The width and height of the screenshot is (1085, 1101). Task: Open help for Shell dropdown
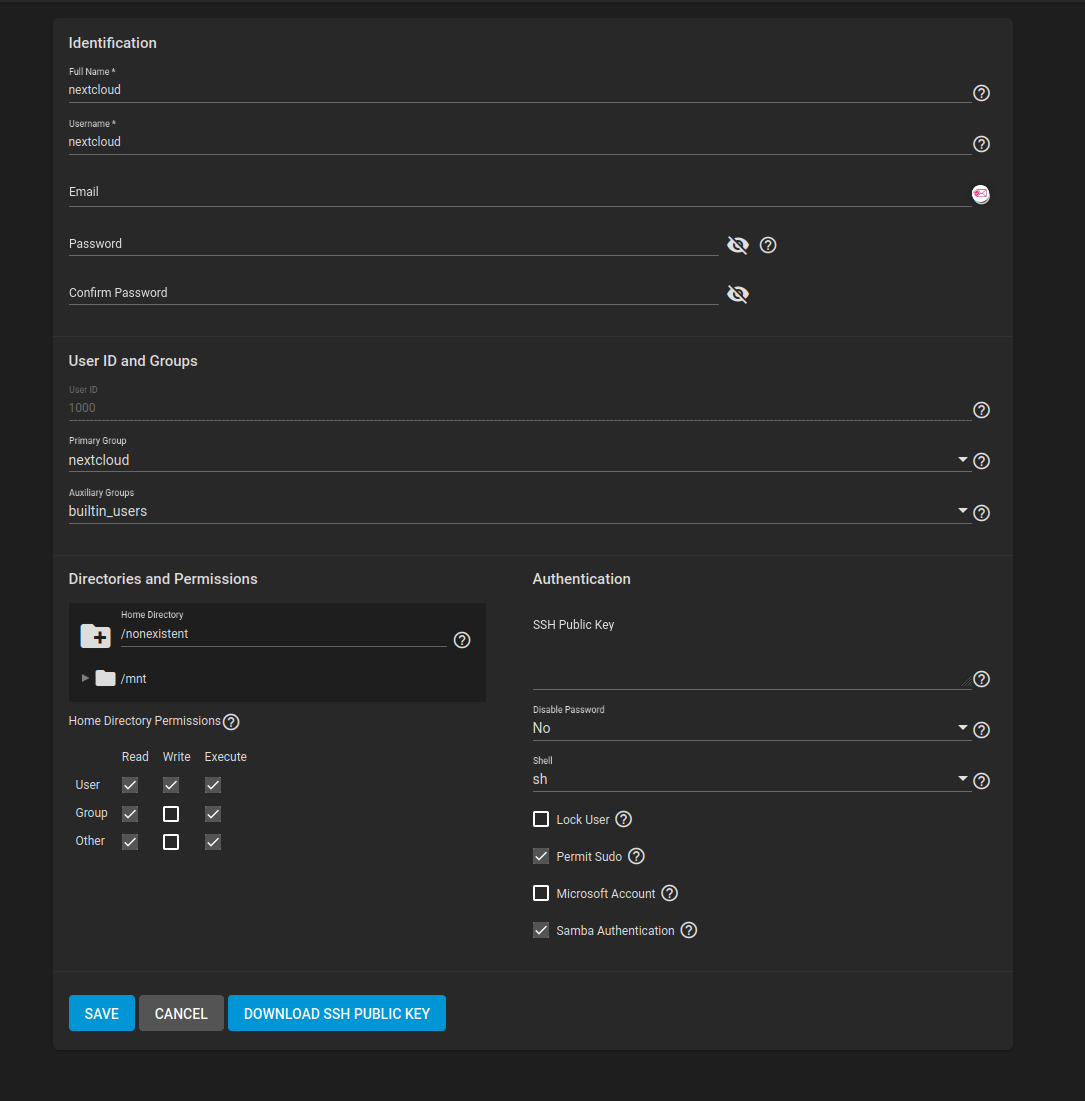981,781
